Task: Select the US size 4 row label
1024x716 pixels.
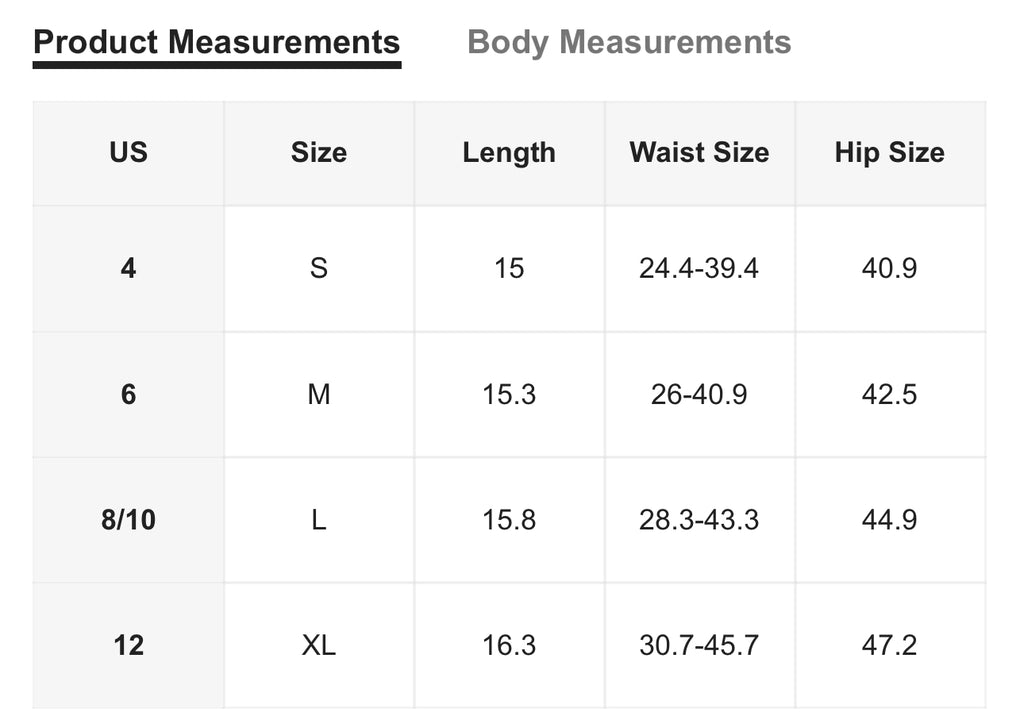Action: (128, 268)
